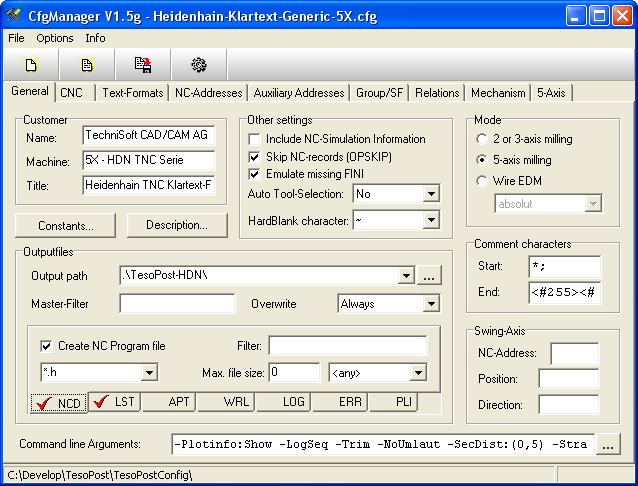This screenshot has height=486, width=638.
Task: Click the Description... button
Action: [x=176, y=225]
